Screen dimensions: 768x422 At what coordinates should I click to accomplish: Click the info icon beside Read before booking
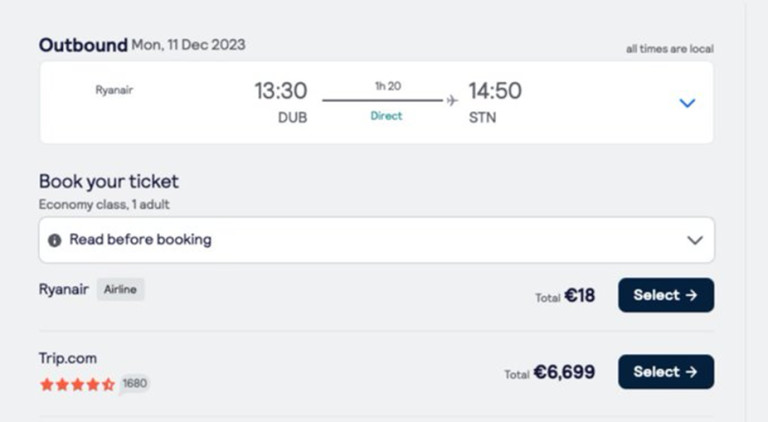click(55, 240)
